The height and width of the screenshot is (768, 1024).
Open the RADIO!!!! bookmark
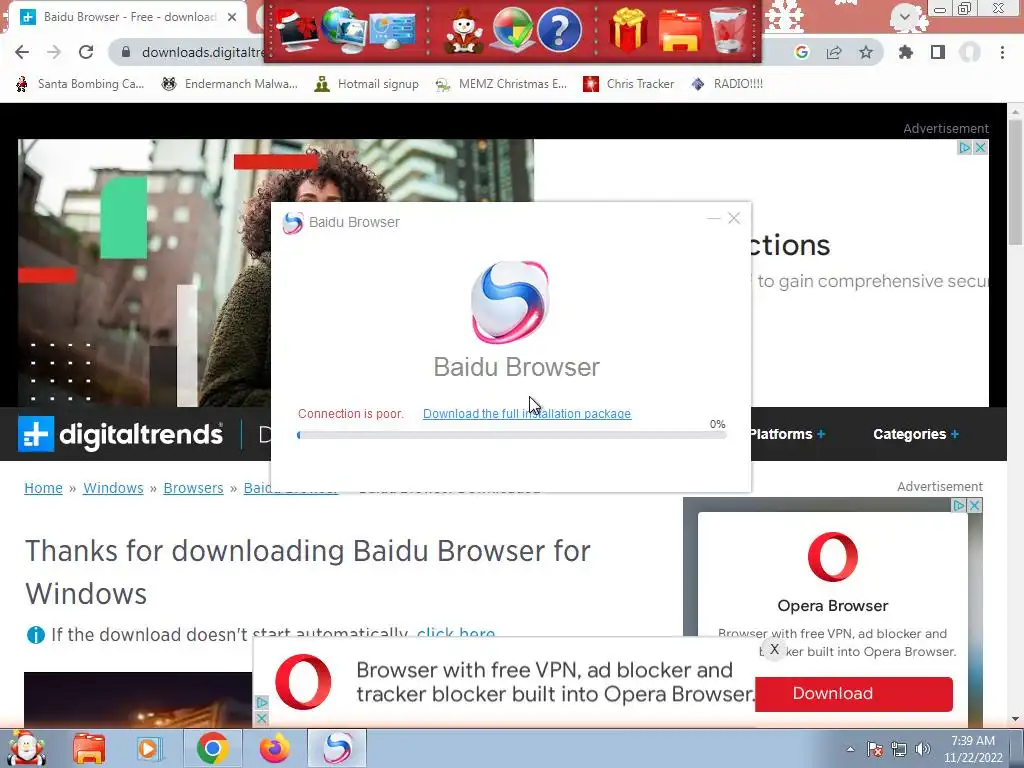727,84
